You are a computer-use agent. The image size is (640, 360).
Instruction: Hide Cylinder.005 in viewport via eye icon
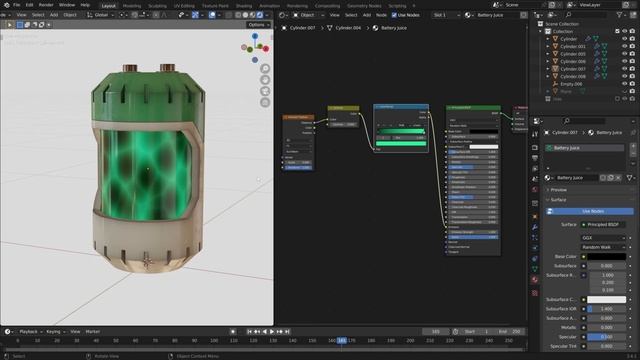(x=624, y=54)
